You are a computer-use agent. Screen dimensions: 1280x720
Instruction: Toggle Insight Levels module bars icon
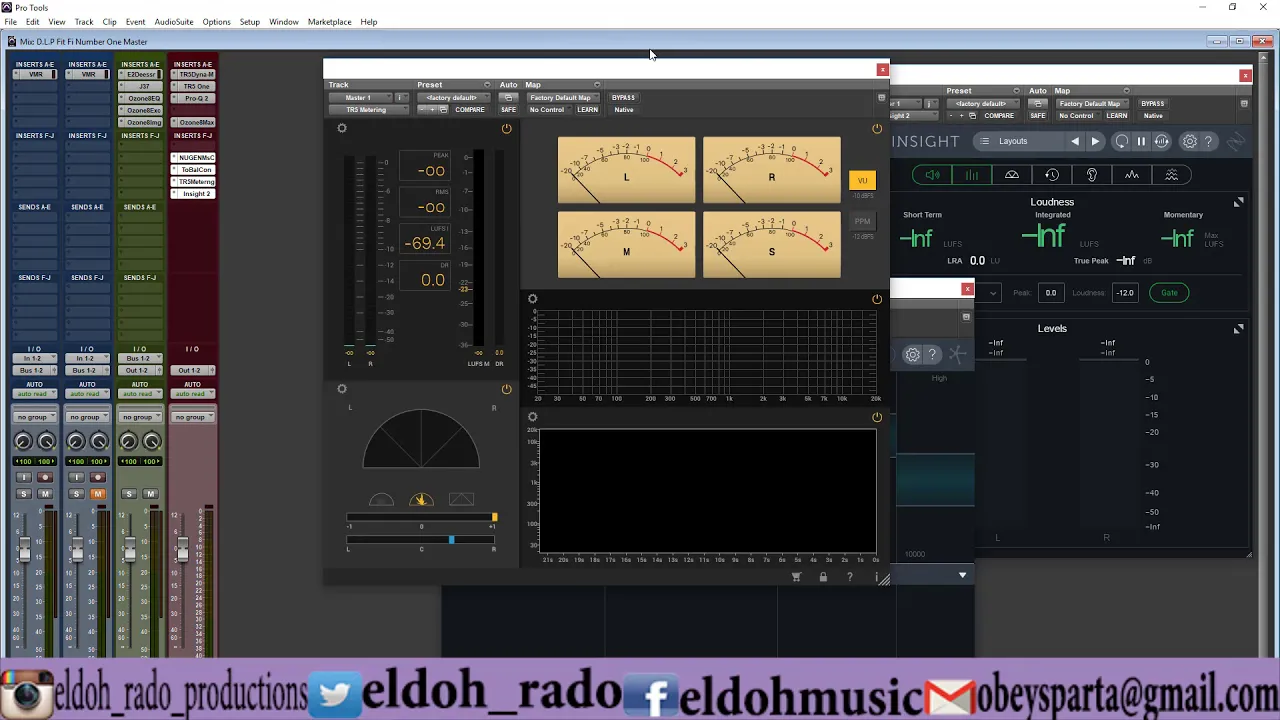[972, 175]
